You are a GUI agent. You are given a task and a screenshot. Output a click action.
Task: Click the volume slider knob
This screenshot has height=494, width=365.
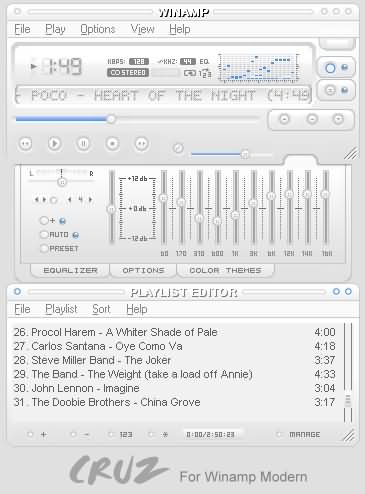click(x=245, y=155)
